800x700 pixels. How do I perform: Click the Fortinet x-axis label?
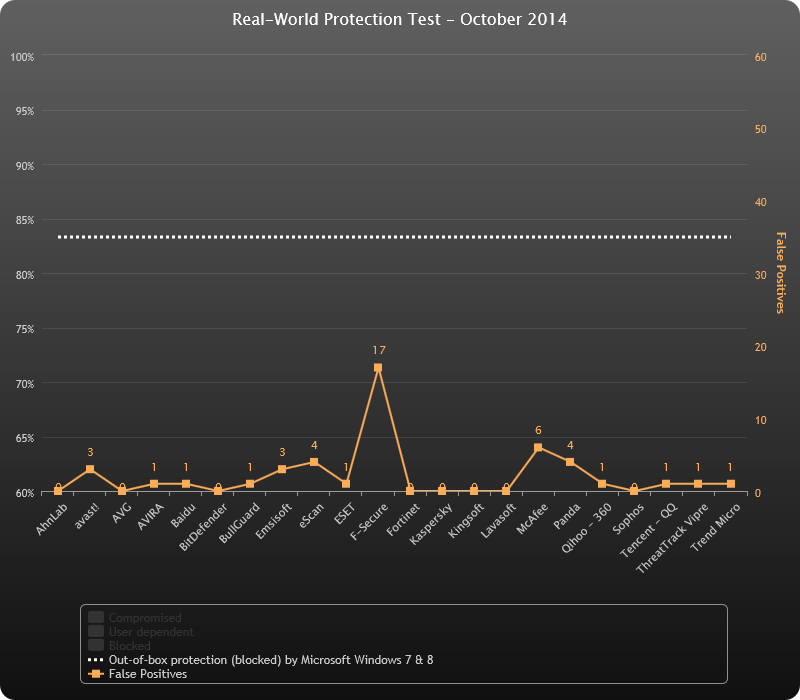pyautogui.click(x=403, y=519)
